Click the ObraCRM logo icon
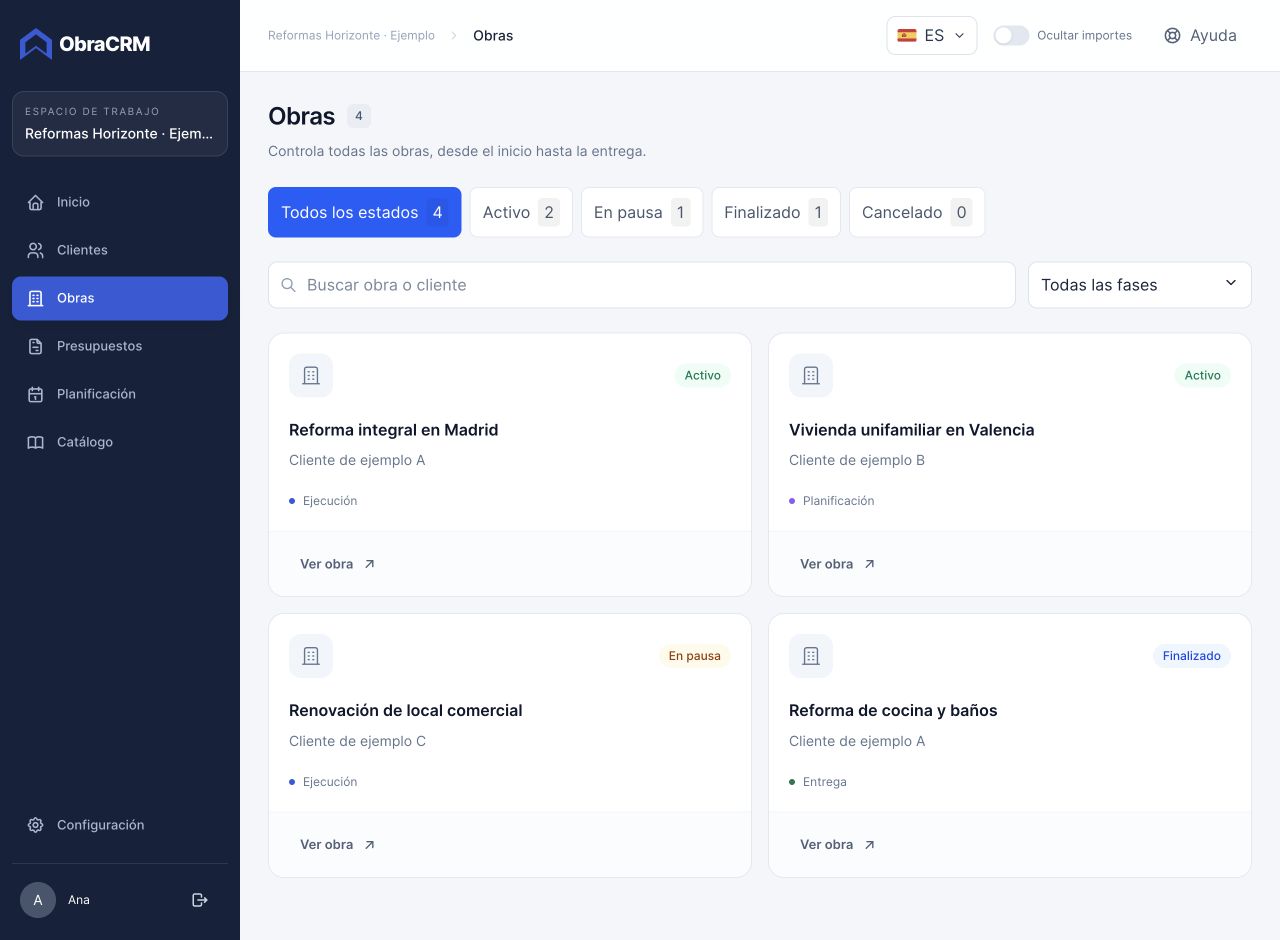The image size is (1280, 940). [36, 44]
